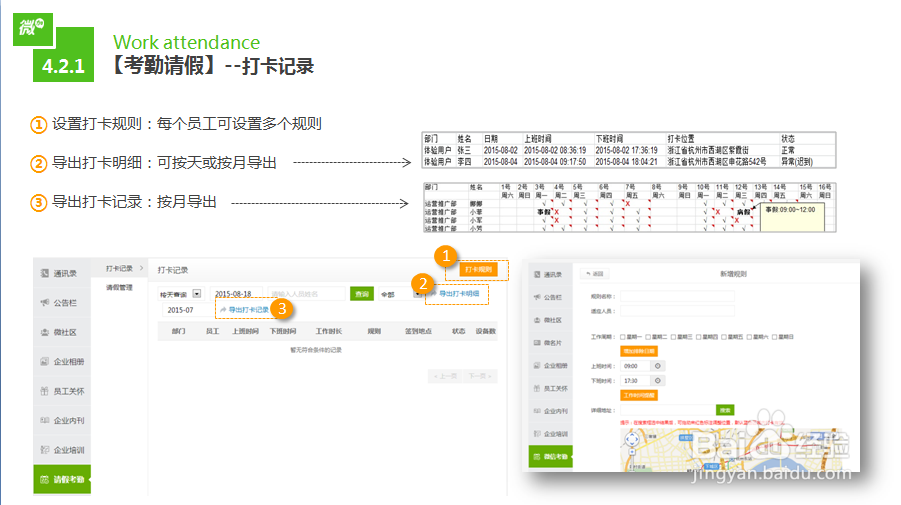Open the 按天查询 query mode dropdown
Viewport: 901px width, 505px height.
point(180,294)
